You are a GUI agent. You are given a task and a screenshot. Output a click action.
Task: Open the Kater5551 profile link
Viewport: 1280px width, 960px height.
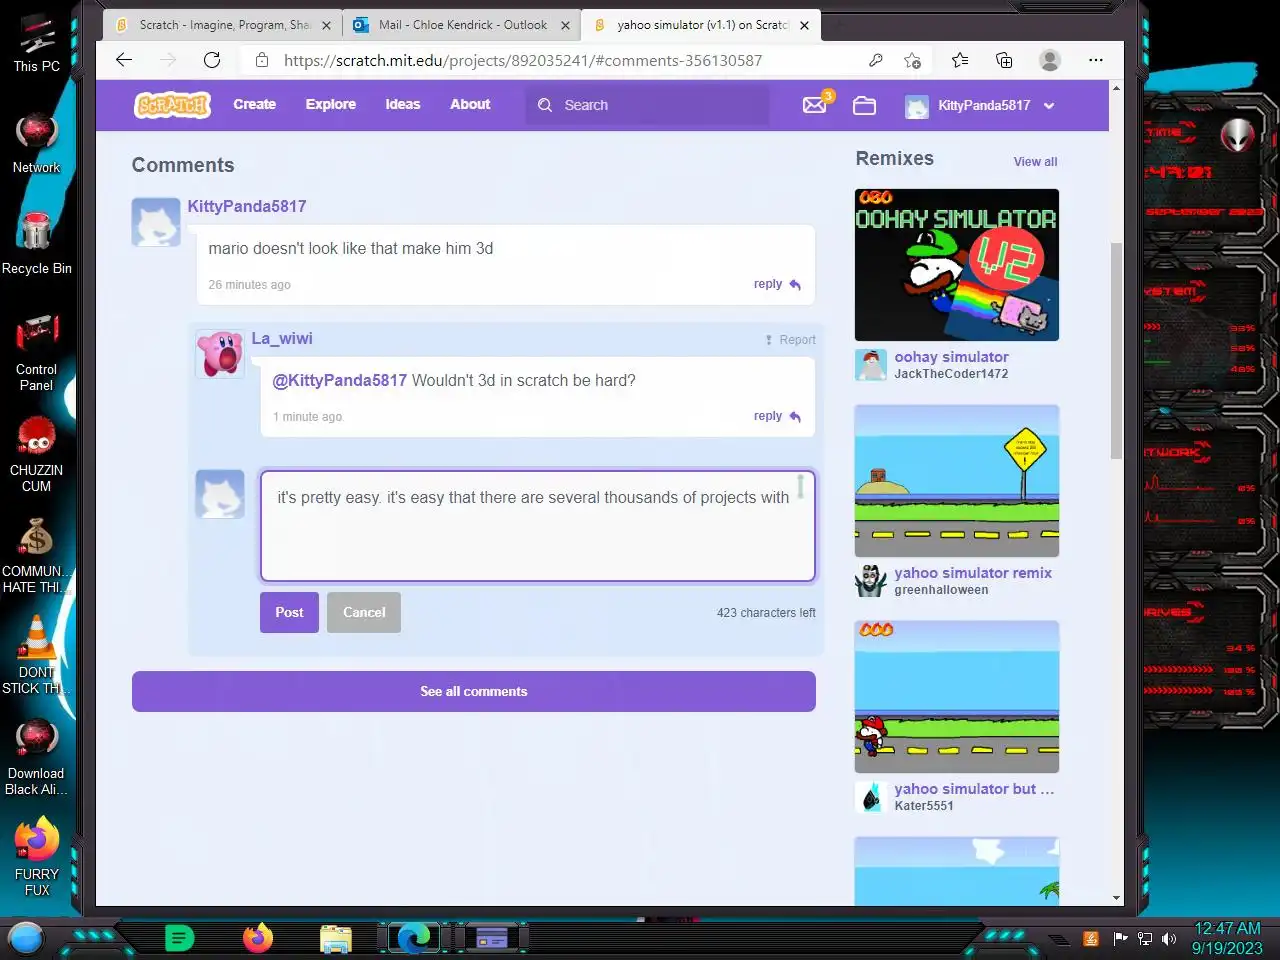point(924,806)
